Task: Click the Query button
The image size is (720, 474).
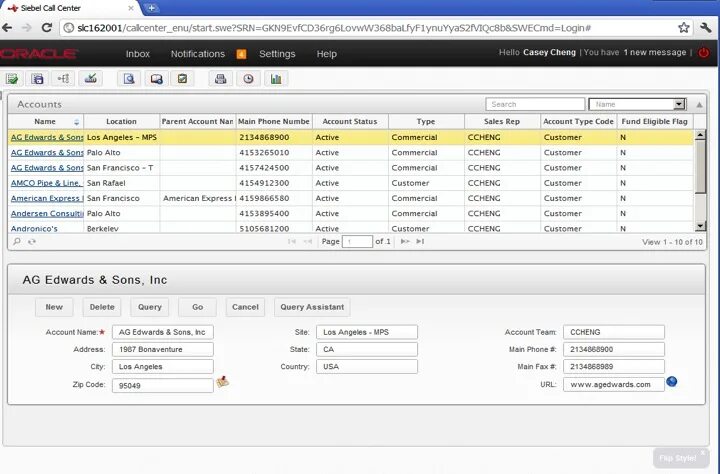Action: (x=150, y=307)
